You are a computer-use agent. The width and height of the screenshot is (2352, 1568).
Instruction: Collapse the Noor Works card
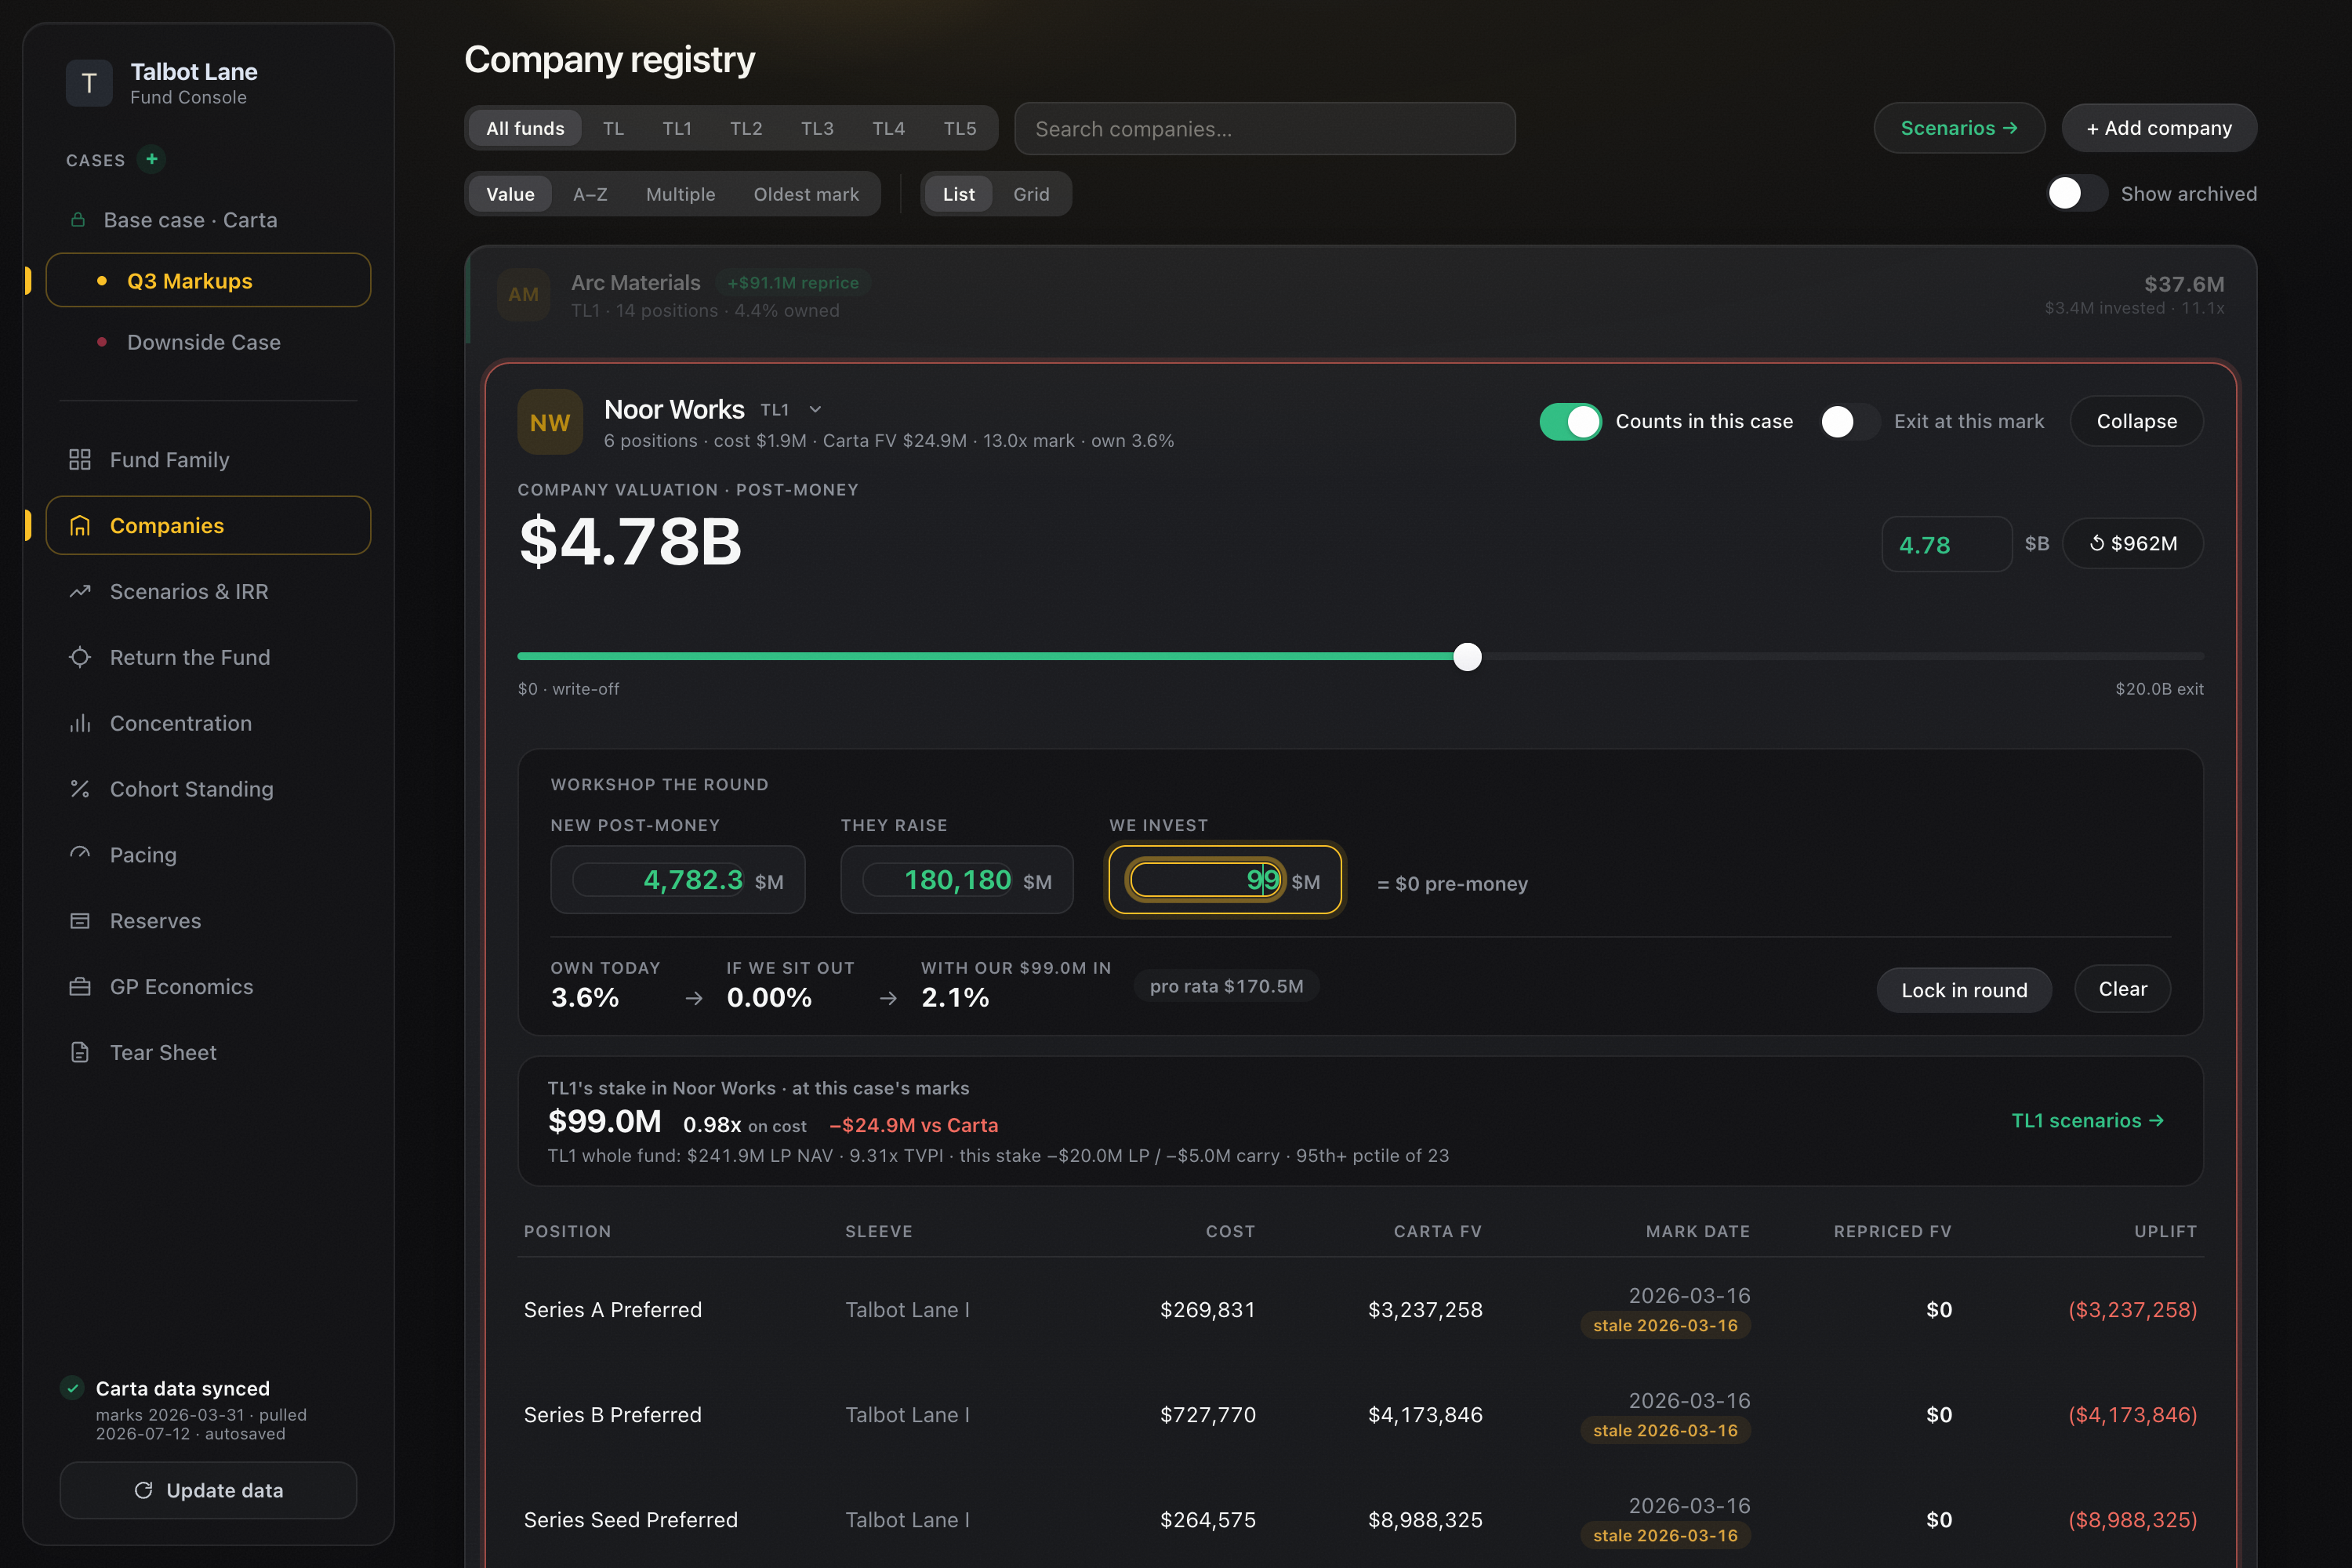(2136, 421)
